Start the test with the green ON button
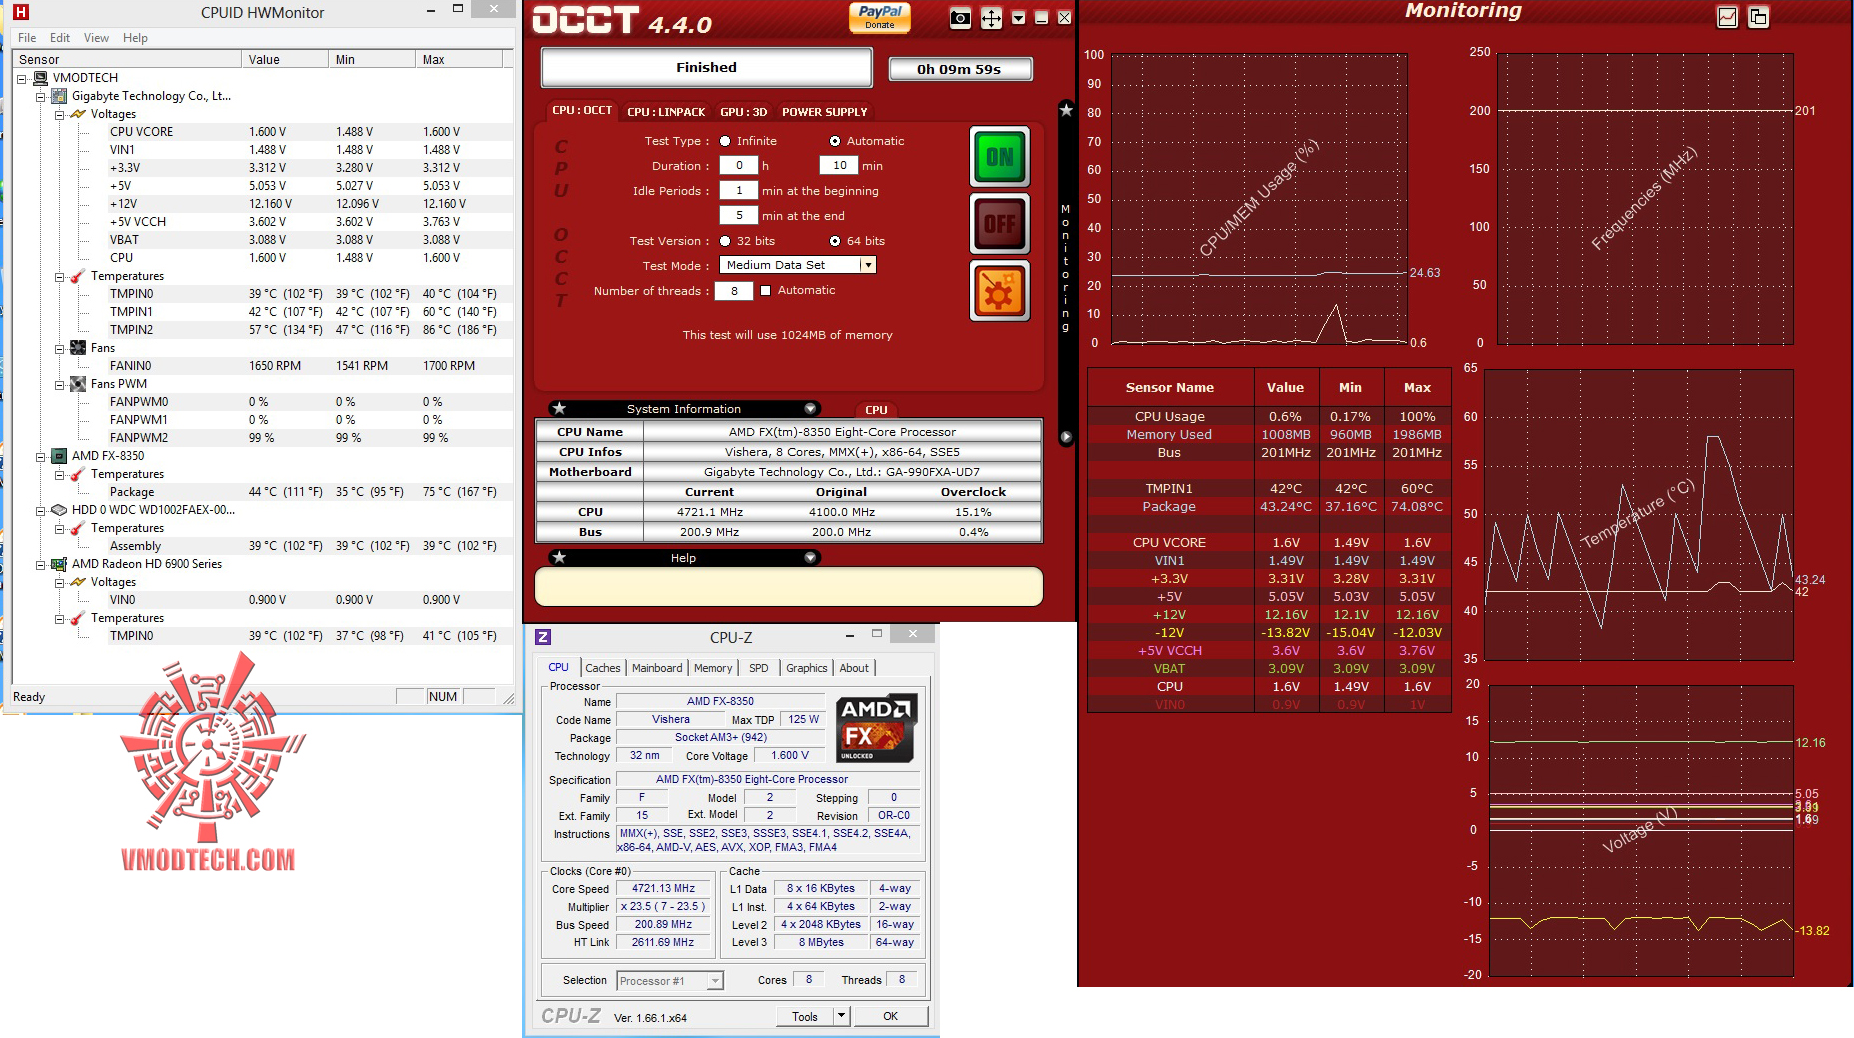The height and width of the screenshot is (1038, 1854). 1000,157
